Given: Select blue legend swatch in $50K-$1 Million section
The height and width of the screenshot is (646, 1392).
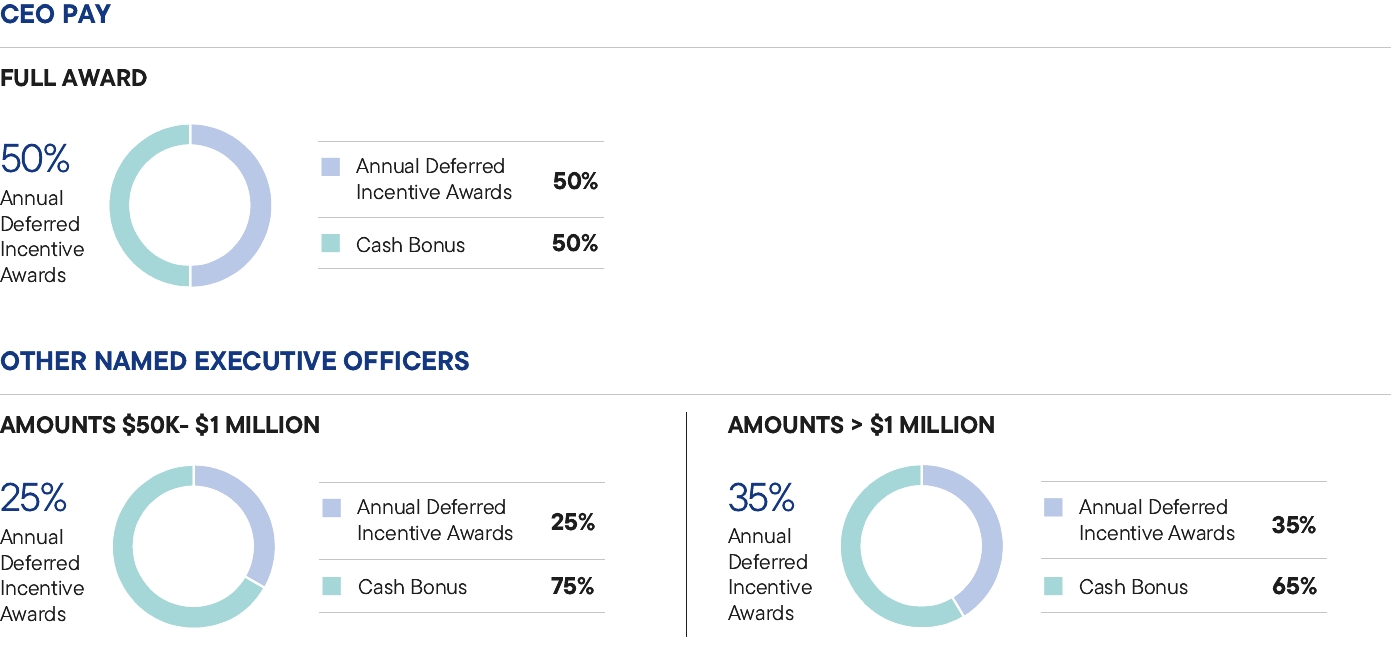Looking at the screenshot, I should point(332,508).
